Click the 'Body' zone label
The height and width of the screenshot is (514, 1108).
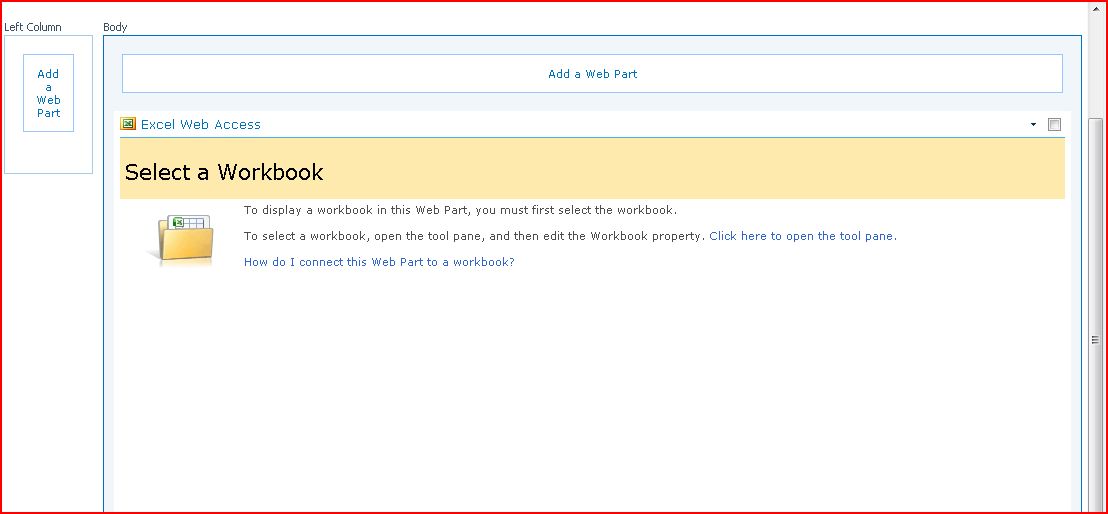pos(115,27)
